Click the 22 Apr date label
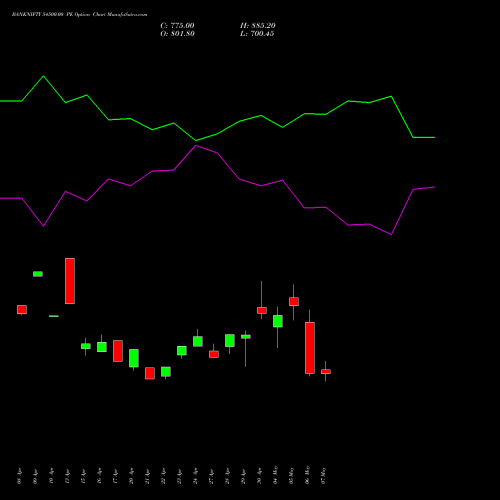500x500 pixels. 163,476
